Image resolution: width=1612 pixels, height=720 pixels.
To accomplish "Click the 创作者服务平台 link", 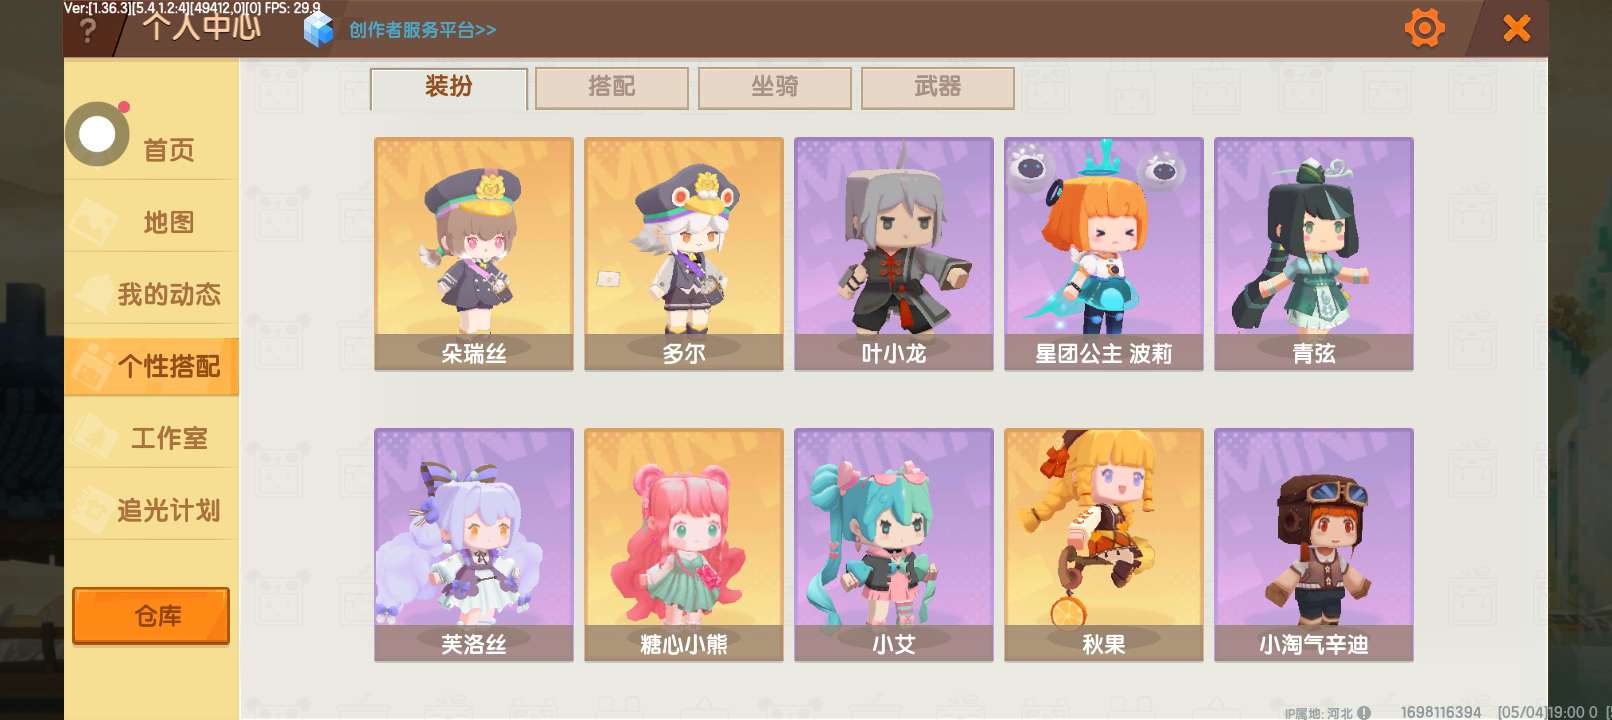I will (422, 30).
